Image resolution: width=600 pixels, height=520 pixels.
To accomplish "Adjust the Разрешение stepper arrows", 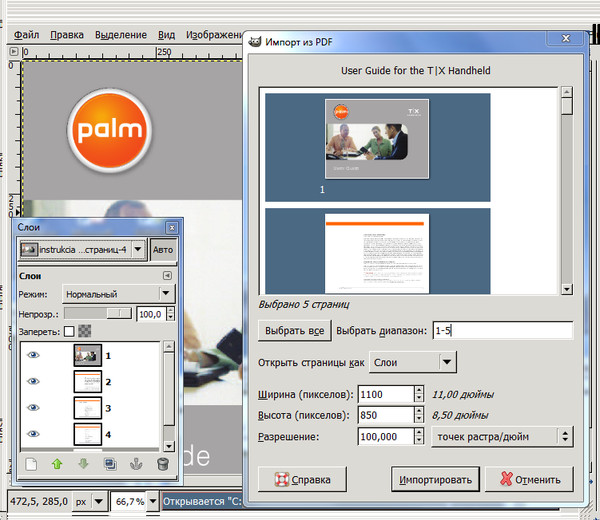I will pyautogui.click(x=419, y=436).
